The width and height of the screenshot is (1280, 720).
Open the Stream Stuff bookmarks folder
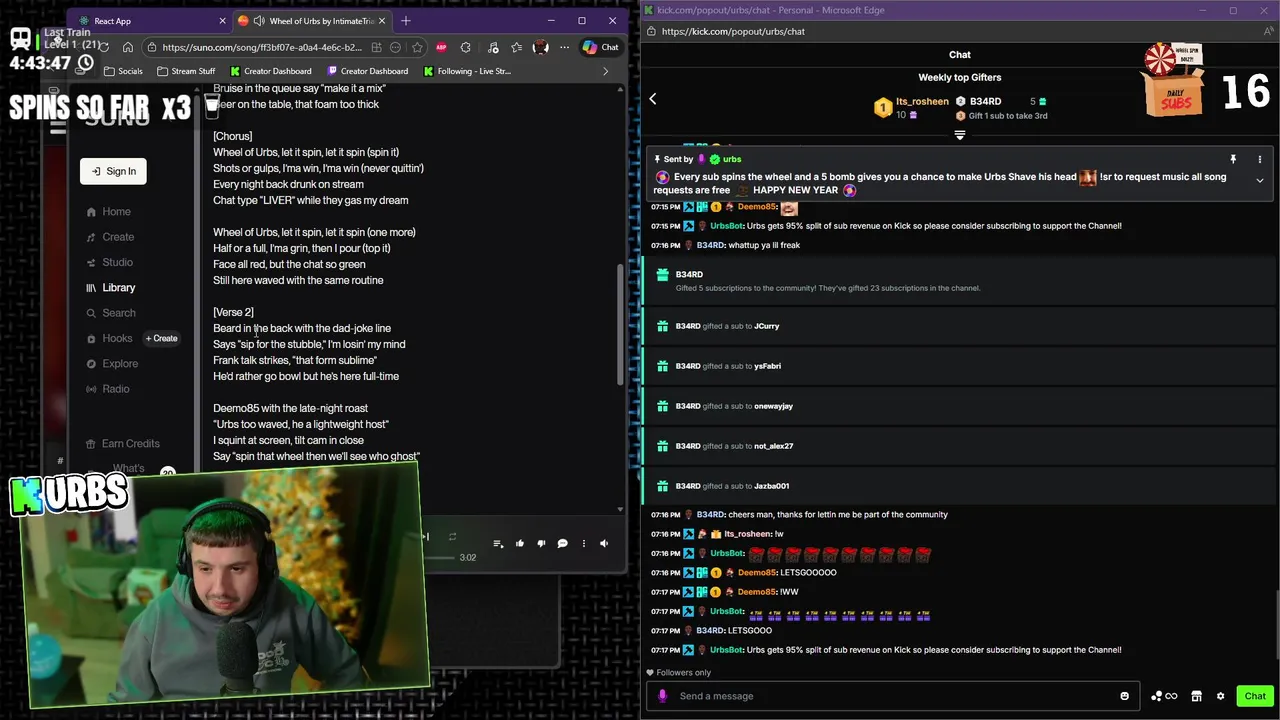tap(186, 71)
